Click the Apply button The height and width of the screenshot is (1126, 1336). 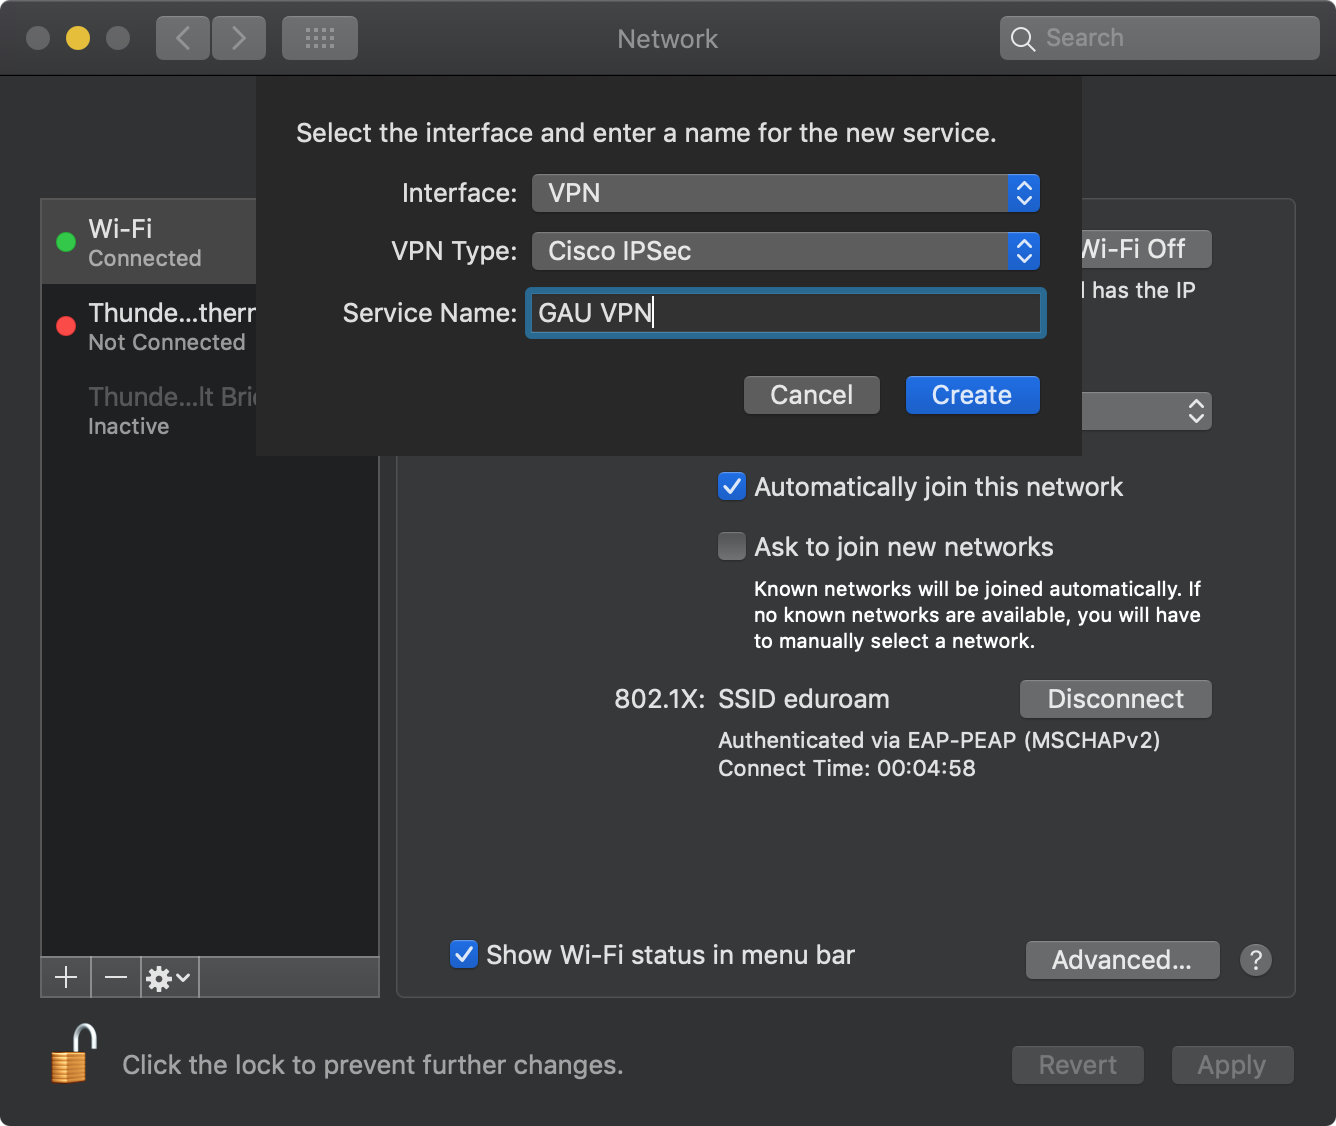(1232, 1065)
